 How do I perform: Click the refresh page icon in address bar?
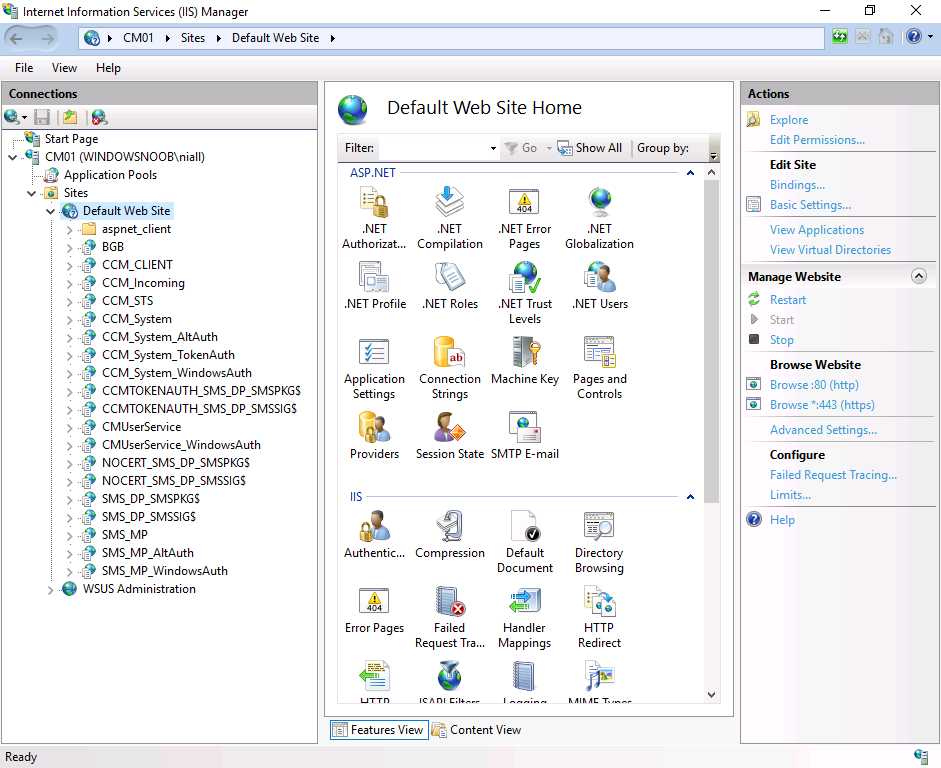(x=840, y=37)
